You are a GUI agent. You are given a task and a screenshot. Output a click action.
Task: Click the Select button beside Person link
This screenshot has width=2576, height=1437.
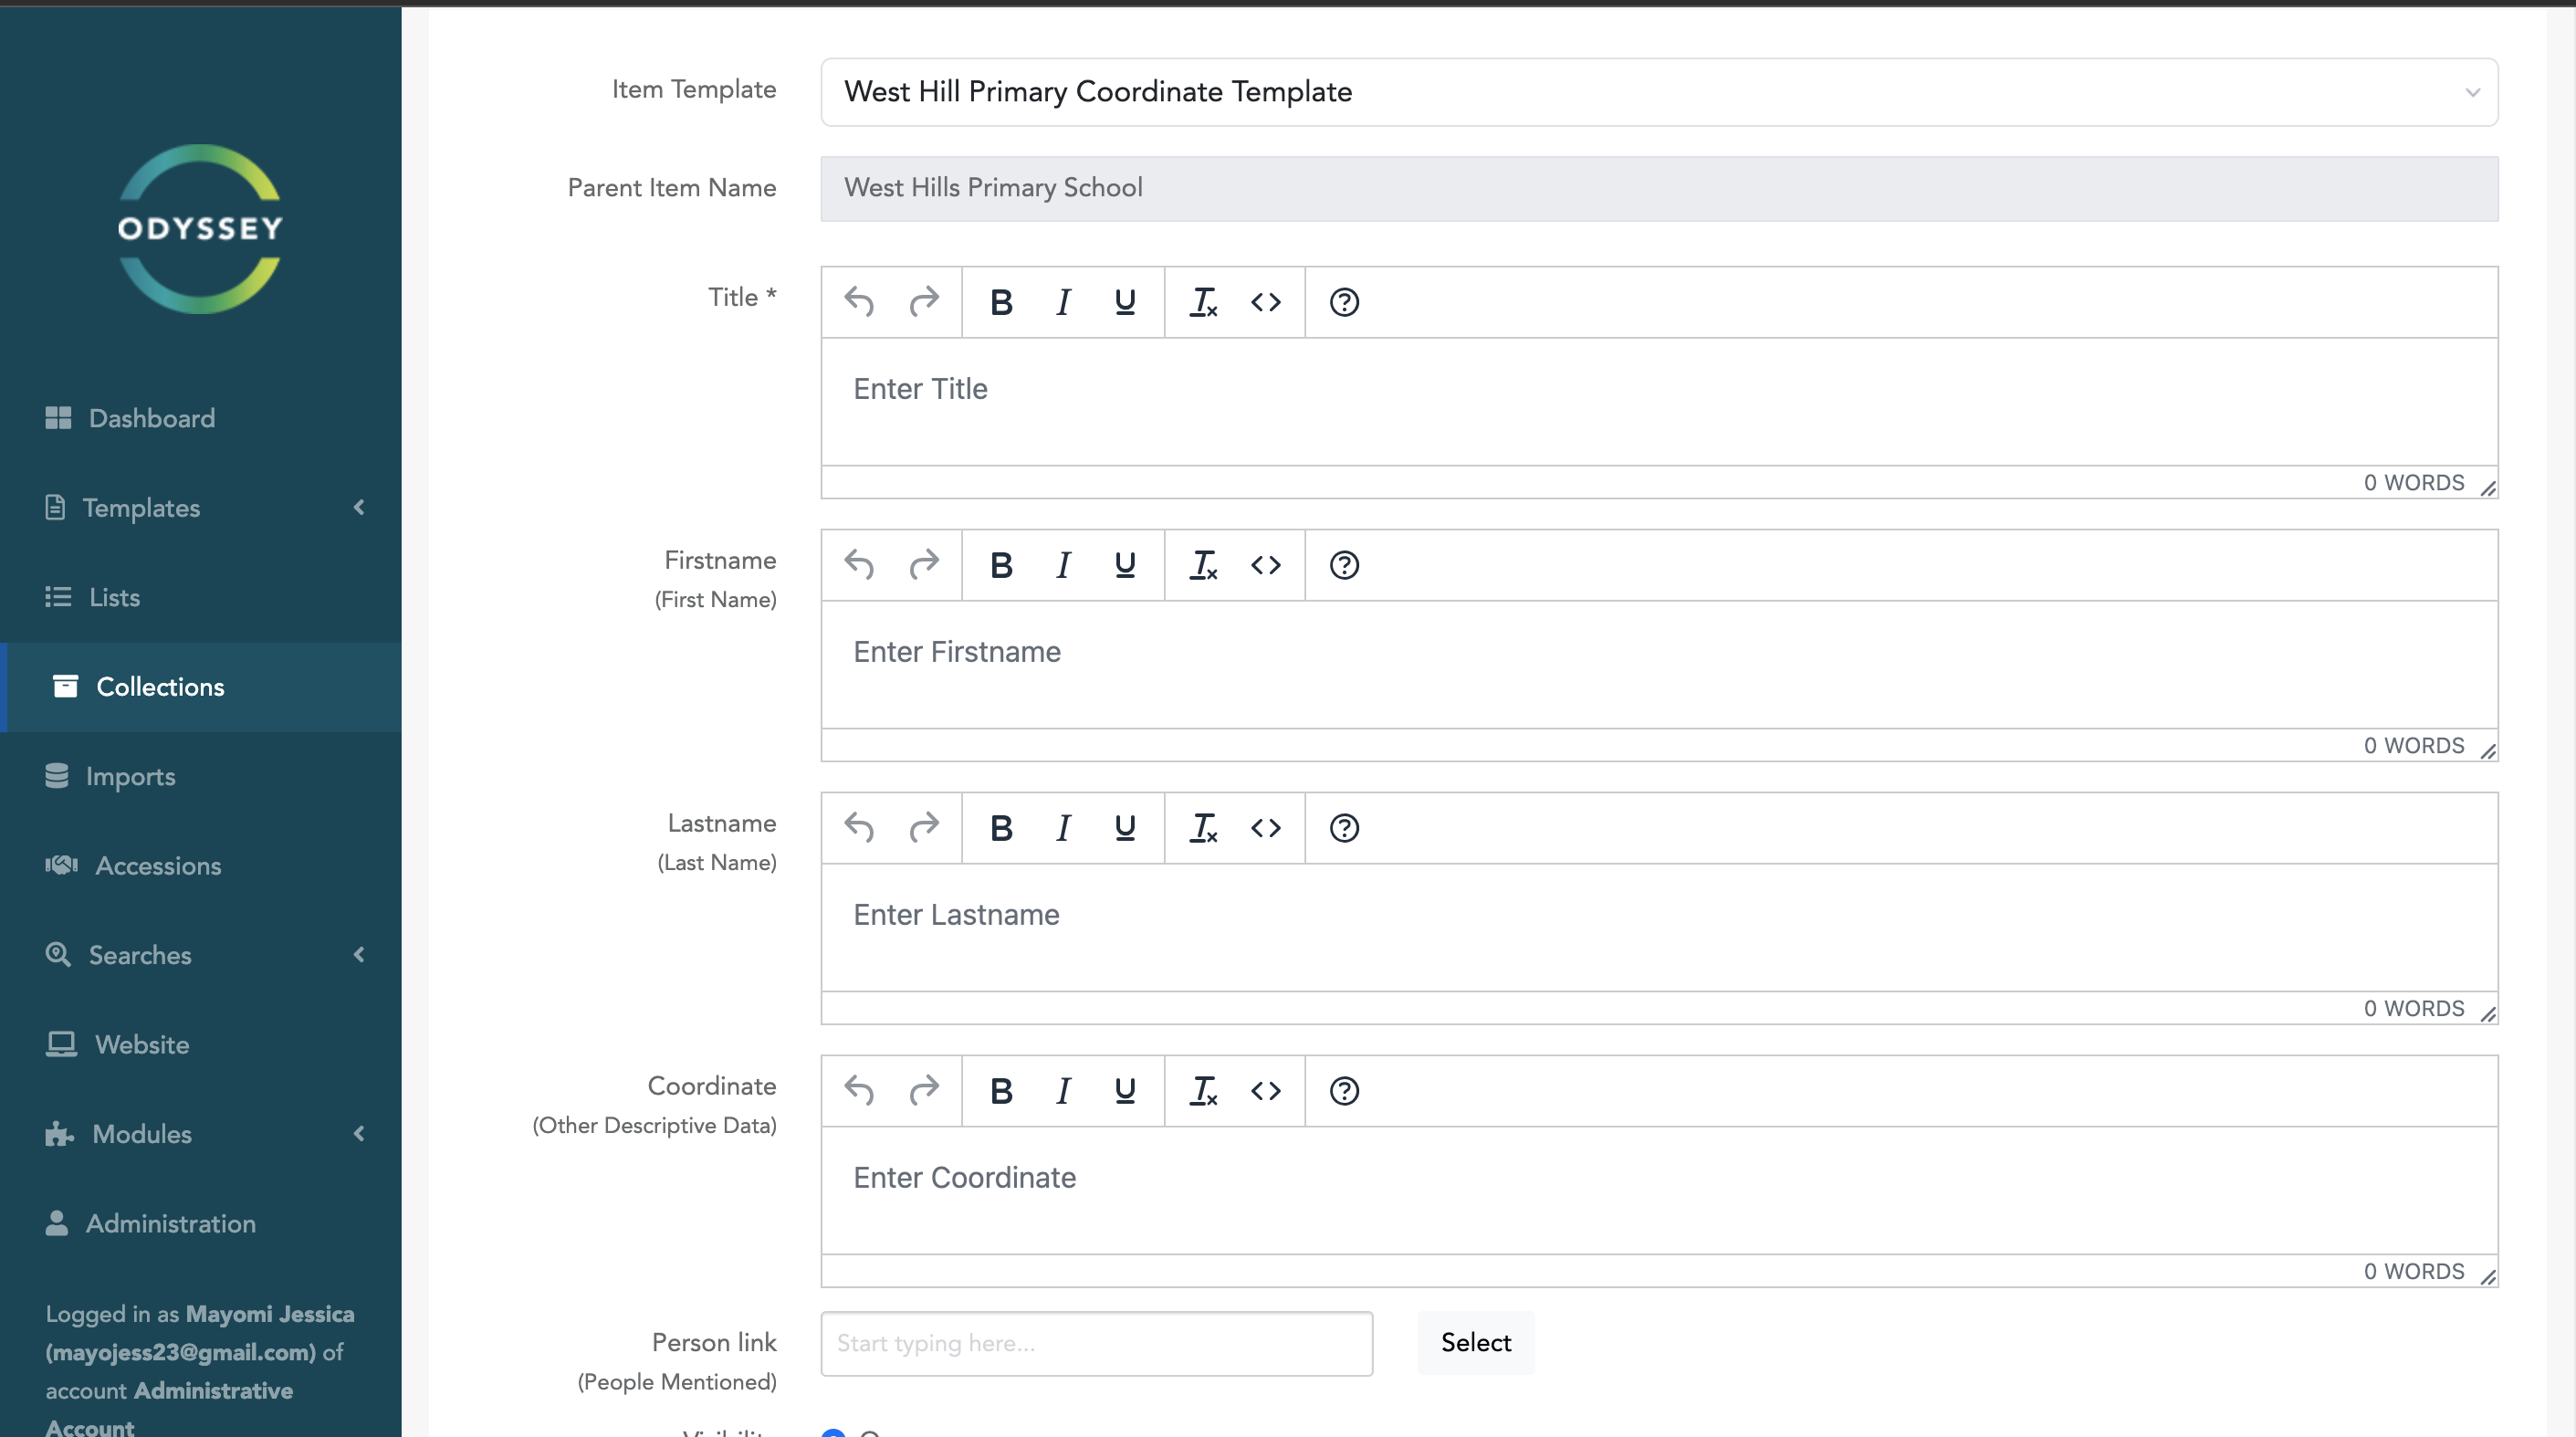[1475, 1343]
